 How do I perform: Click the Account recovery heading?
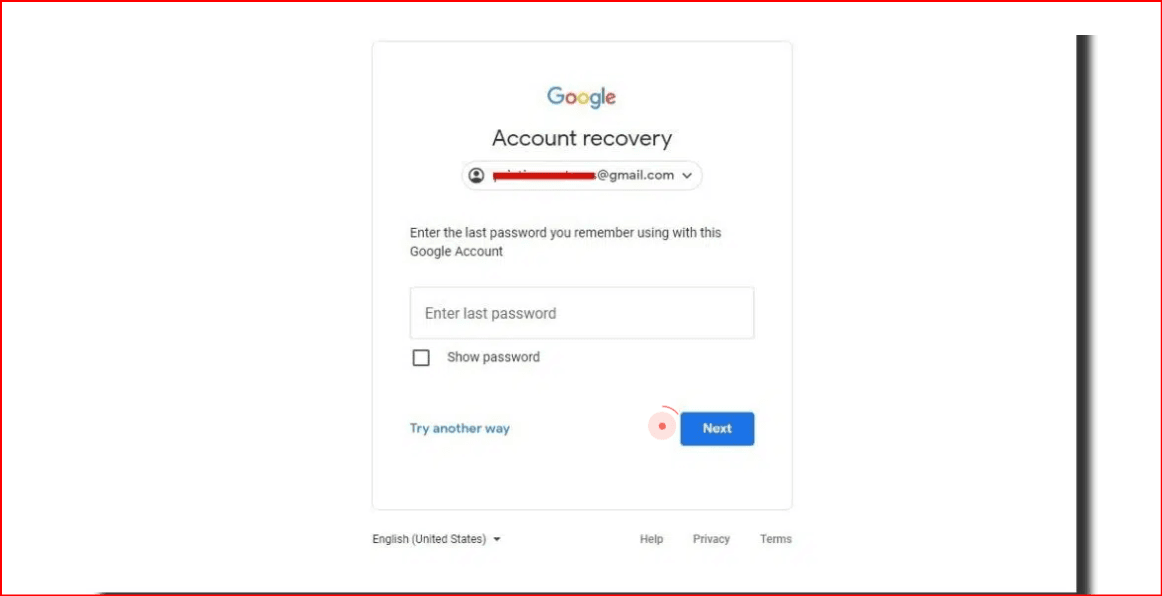click(x=582, y=139)
